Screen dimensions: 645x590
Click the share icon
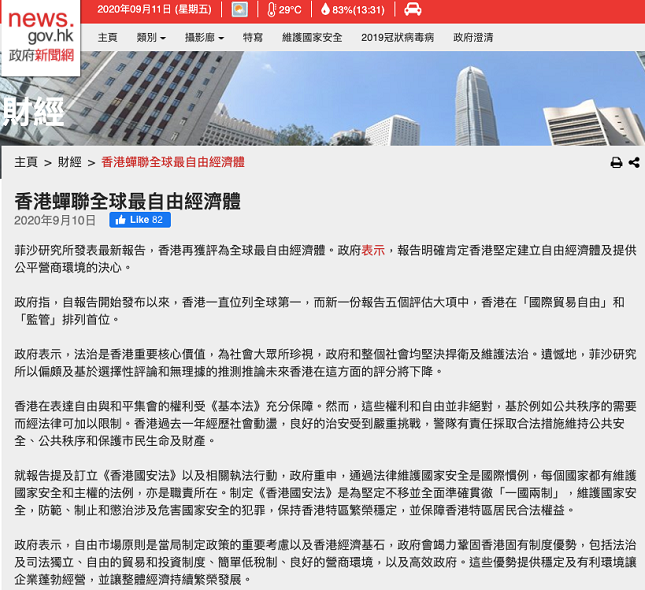(634, 163)
